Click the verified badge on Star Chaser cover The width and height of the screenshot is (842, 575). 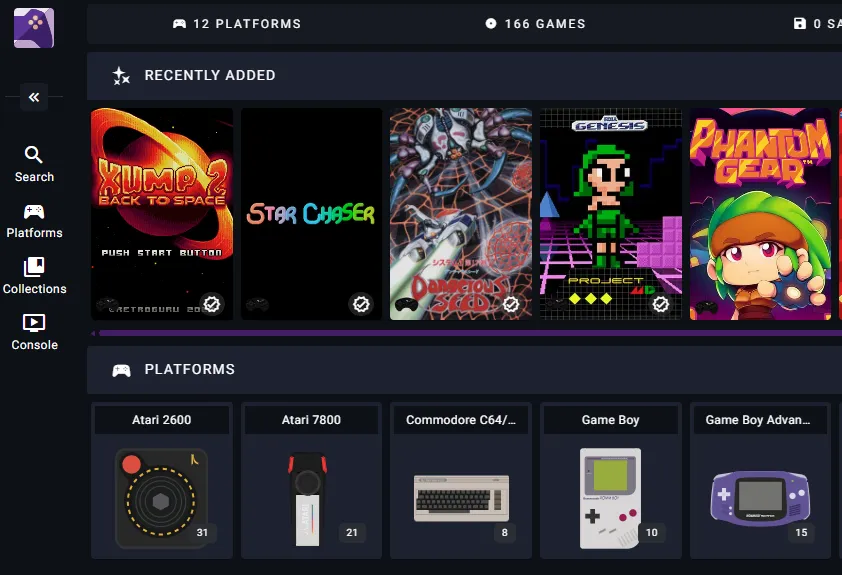tap(362, 303)
